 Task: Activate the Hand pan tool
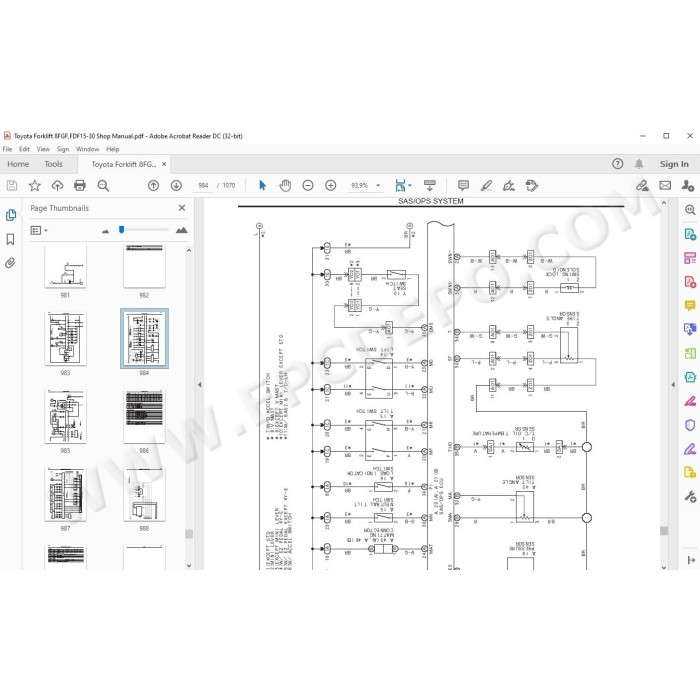285,185
